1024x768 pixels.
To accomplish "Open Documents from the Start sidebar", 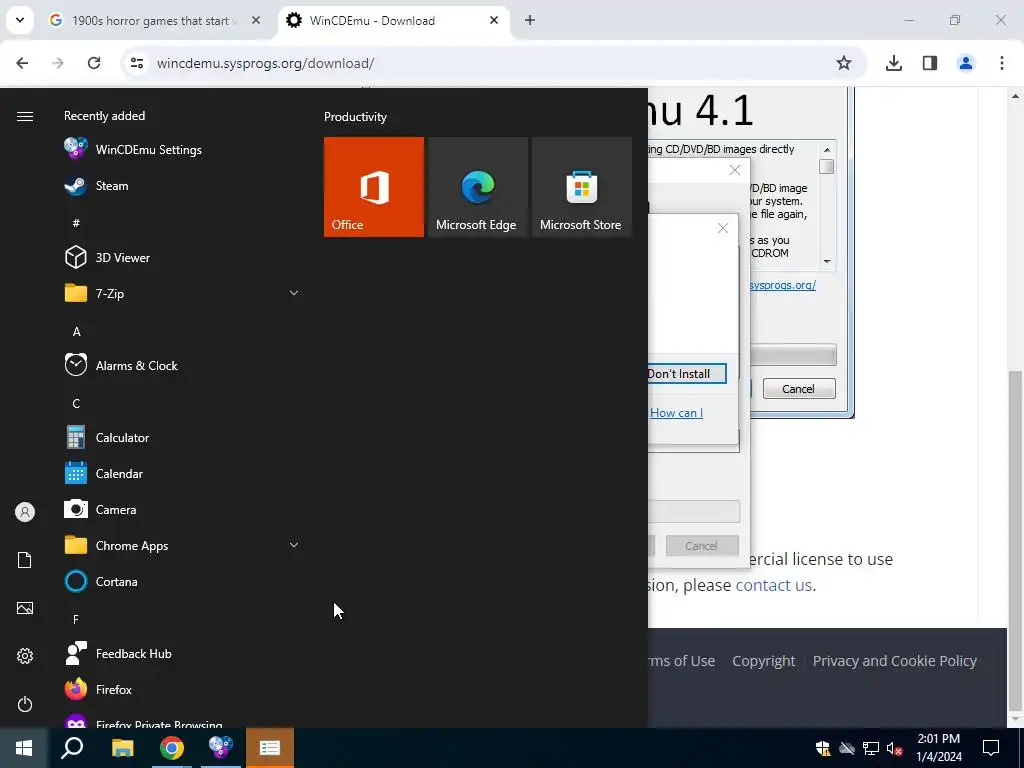I will click(x=25, y=560).
